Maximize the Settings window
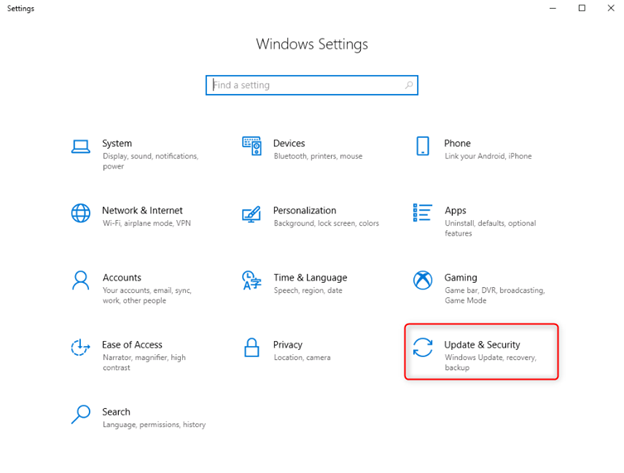The height and width of the screenshot is (473, 624). coord(582,8)
